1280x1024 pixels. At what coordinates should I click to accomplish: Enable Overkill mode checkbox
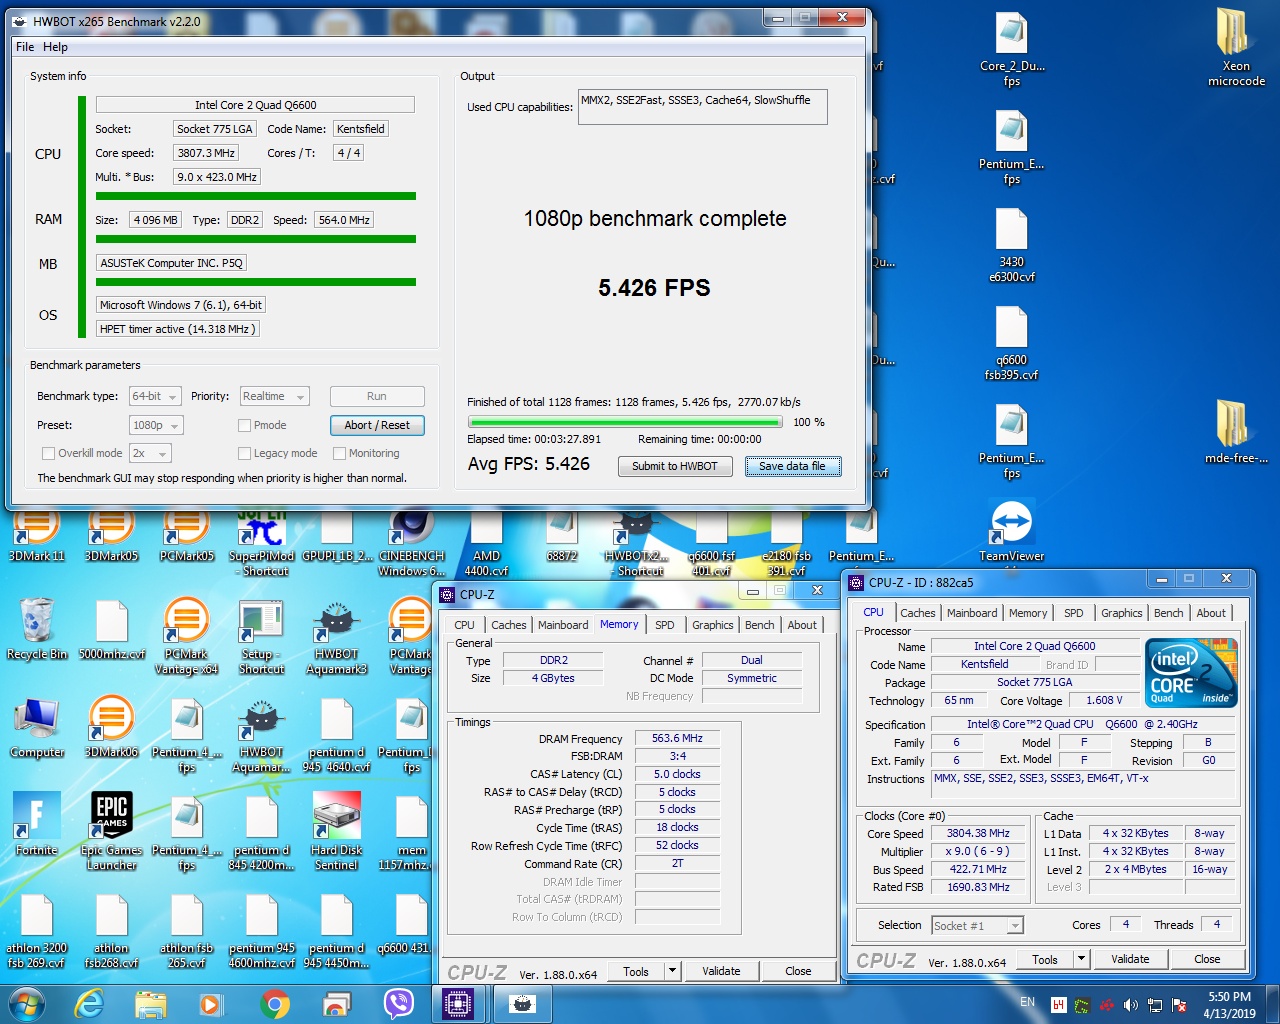tap(48, 453)
